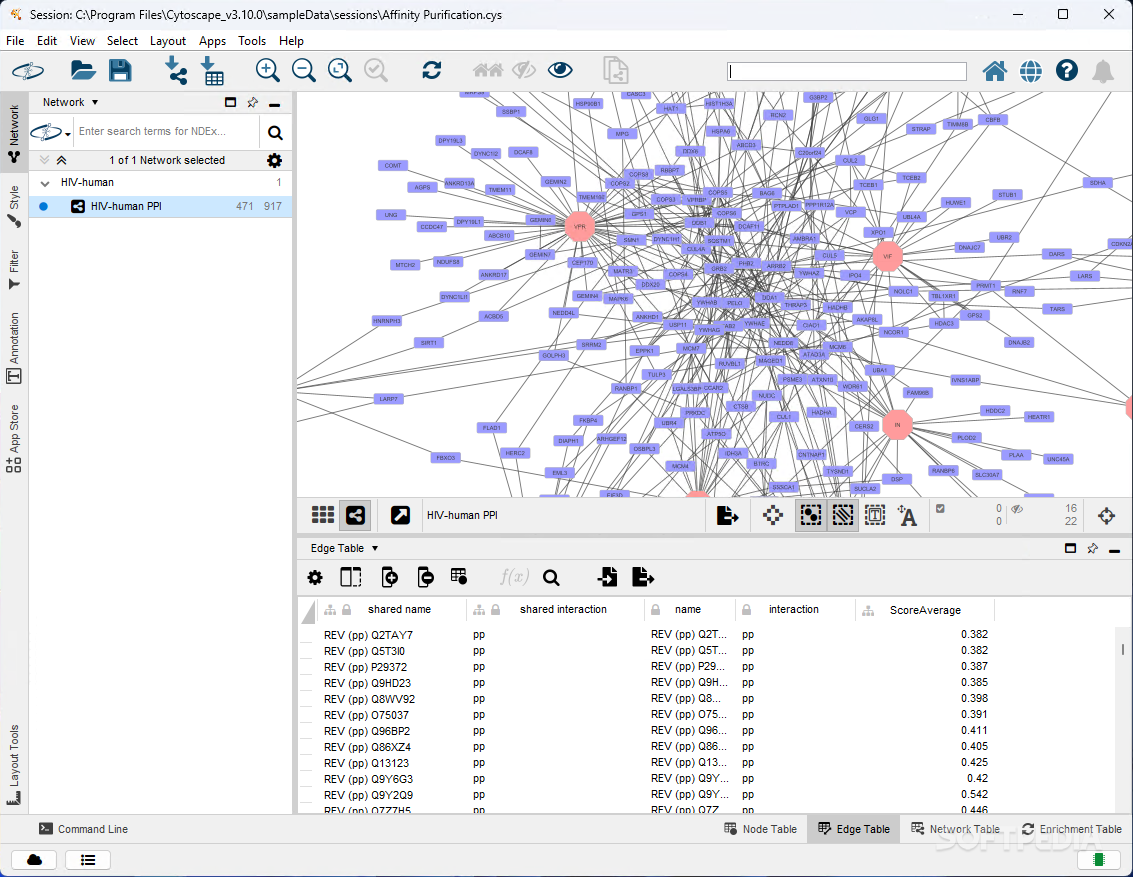The width and height of the screenshot is (1133, 877).
Task: Click NDEx search magnifier button
Action: point(275,132)
